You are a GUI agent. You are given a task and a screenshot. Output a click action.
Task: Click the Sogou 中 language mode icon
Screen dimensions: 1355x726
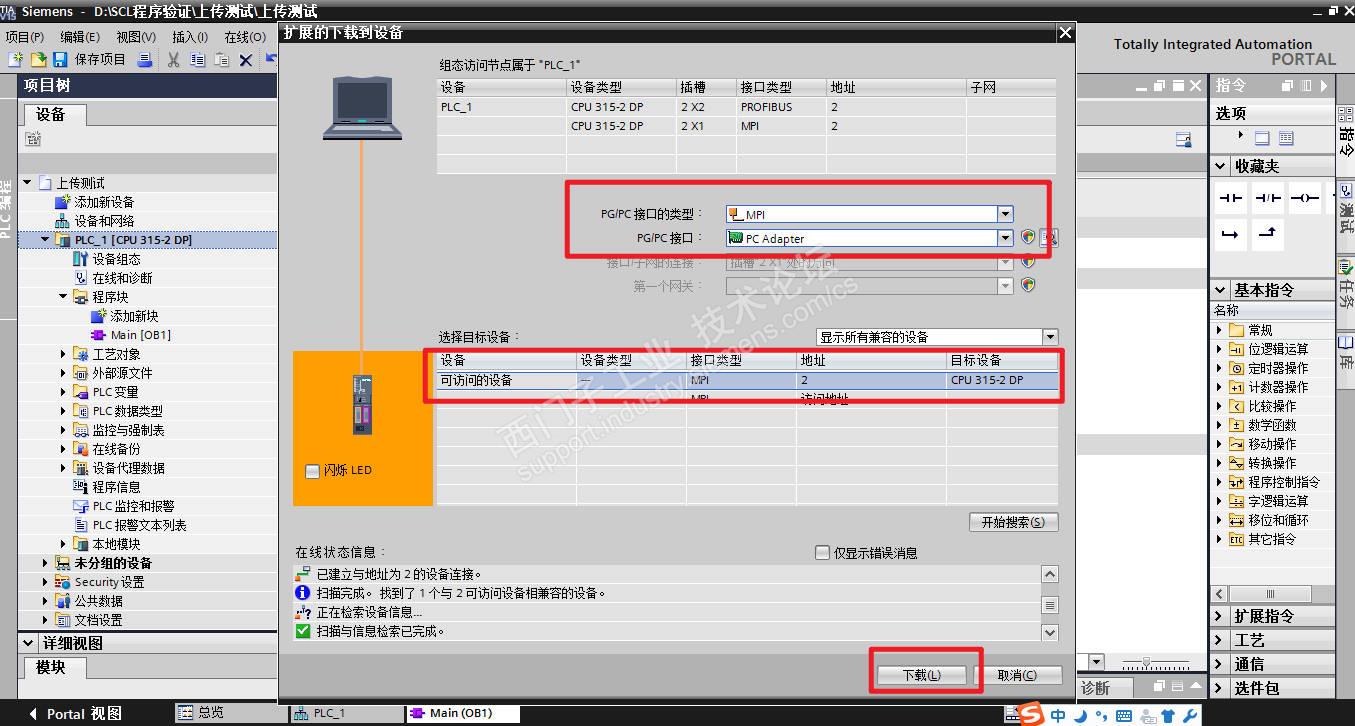pos(1058,715)
